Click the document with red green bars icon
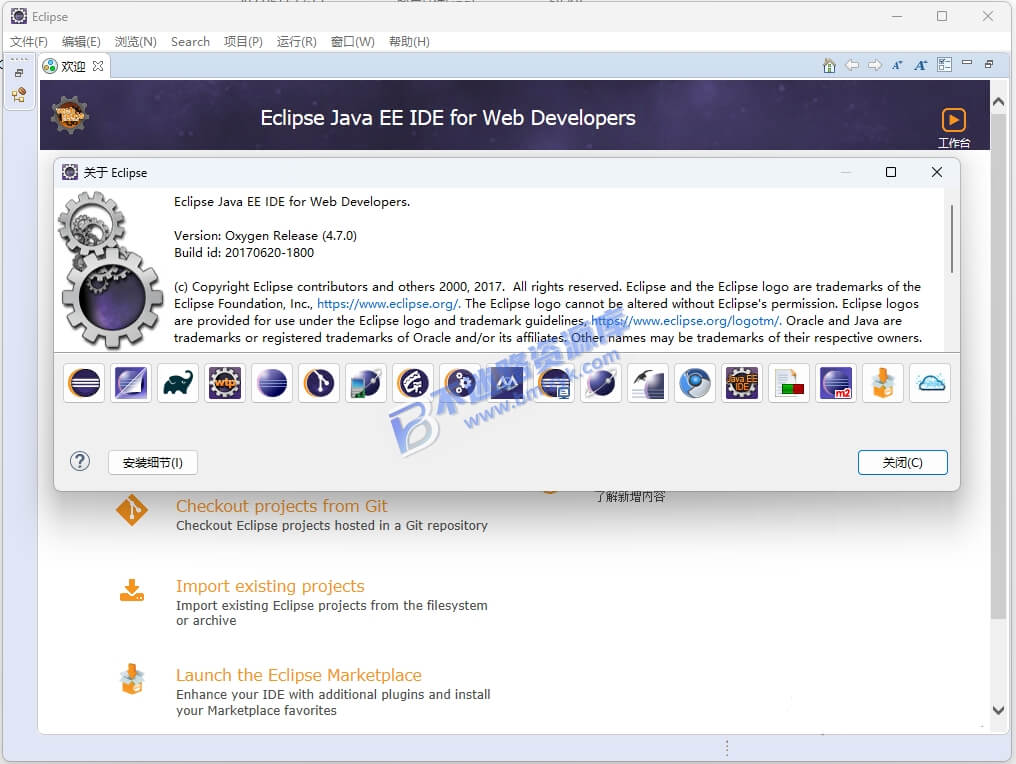1016x764 pixels. [x=789, y=383]
